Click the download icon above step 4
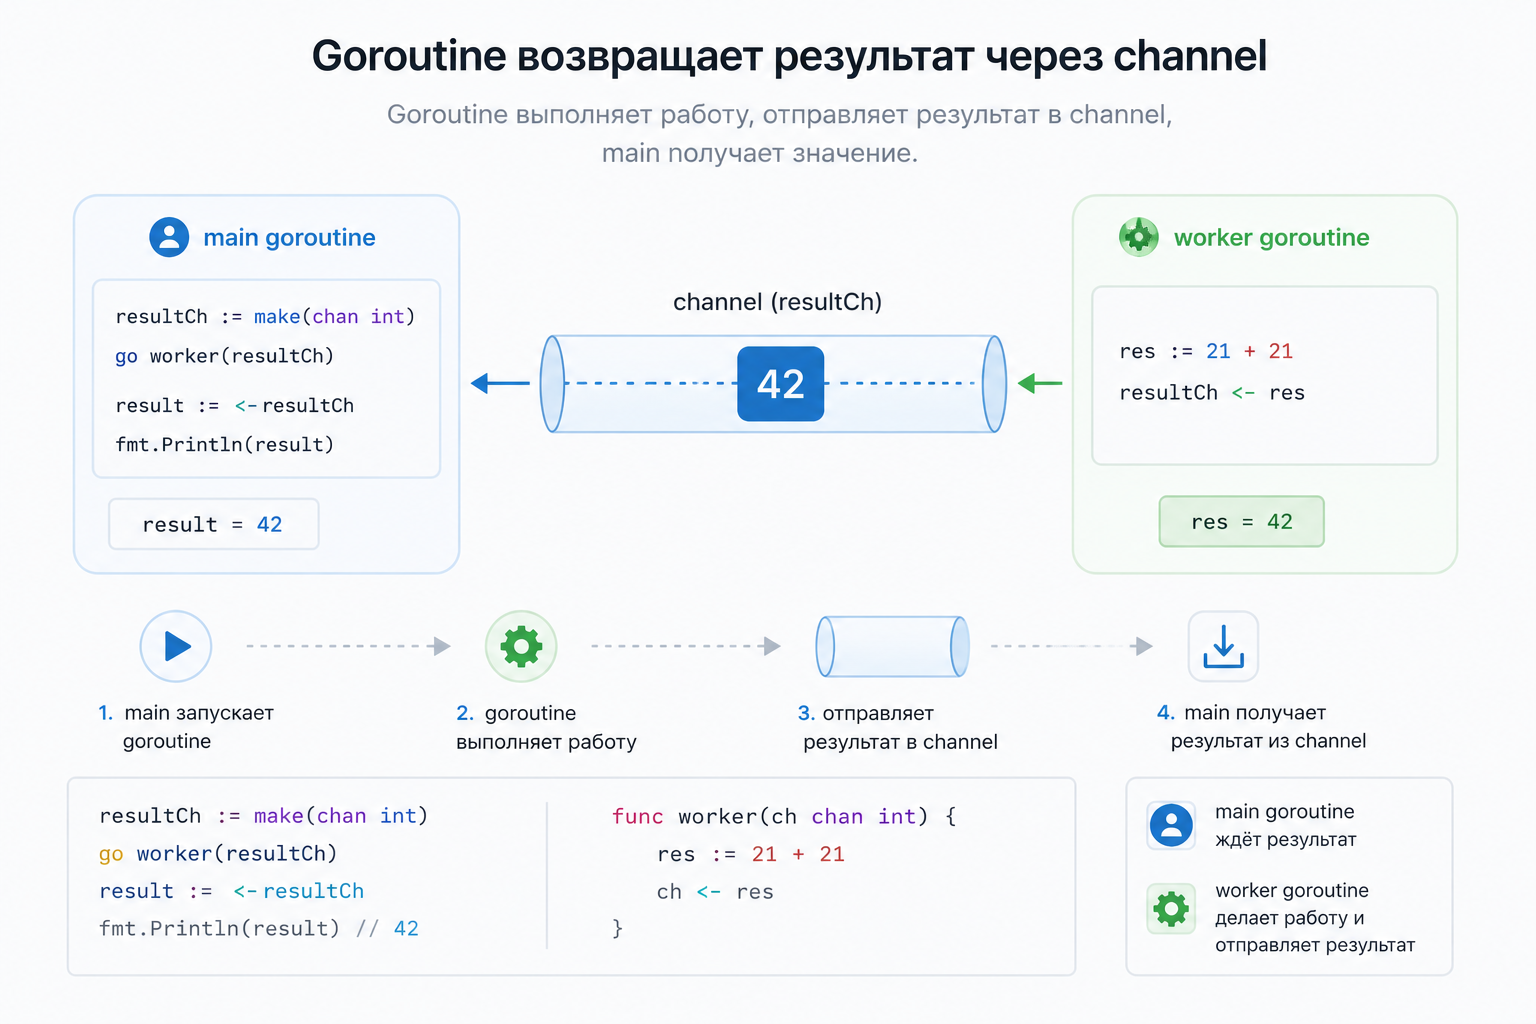This screenshot has height=1024, width=1536. tap(1223, 646)
